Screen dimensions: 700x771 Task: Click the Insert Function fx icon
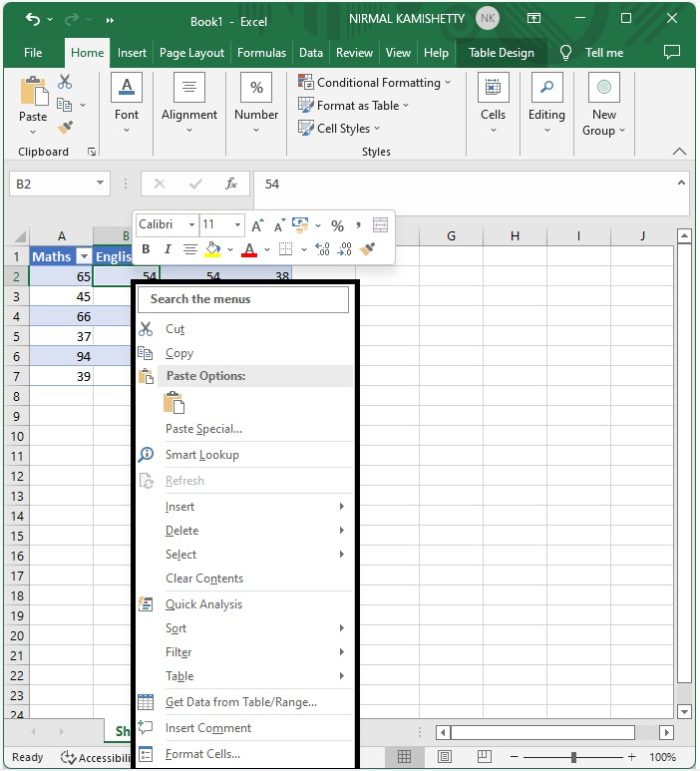tap(231, 184)
